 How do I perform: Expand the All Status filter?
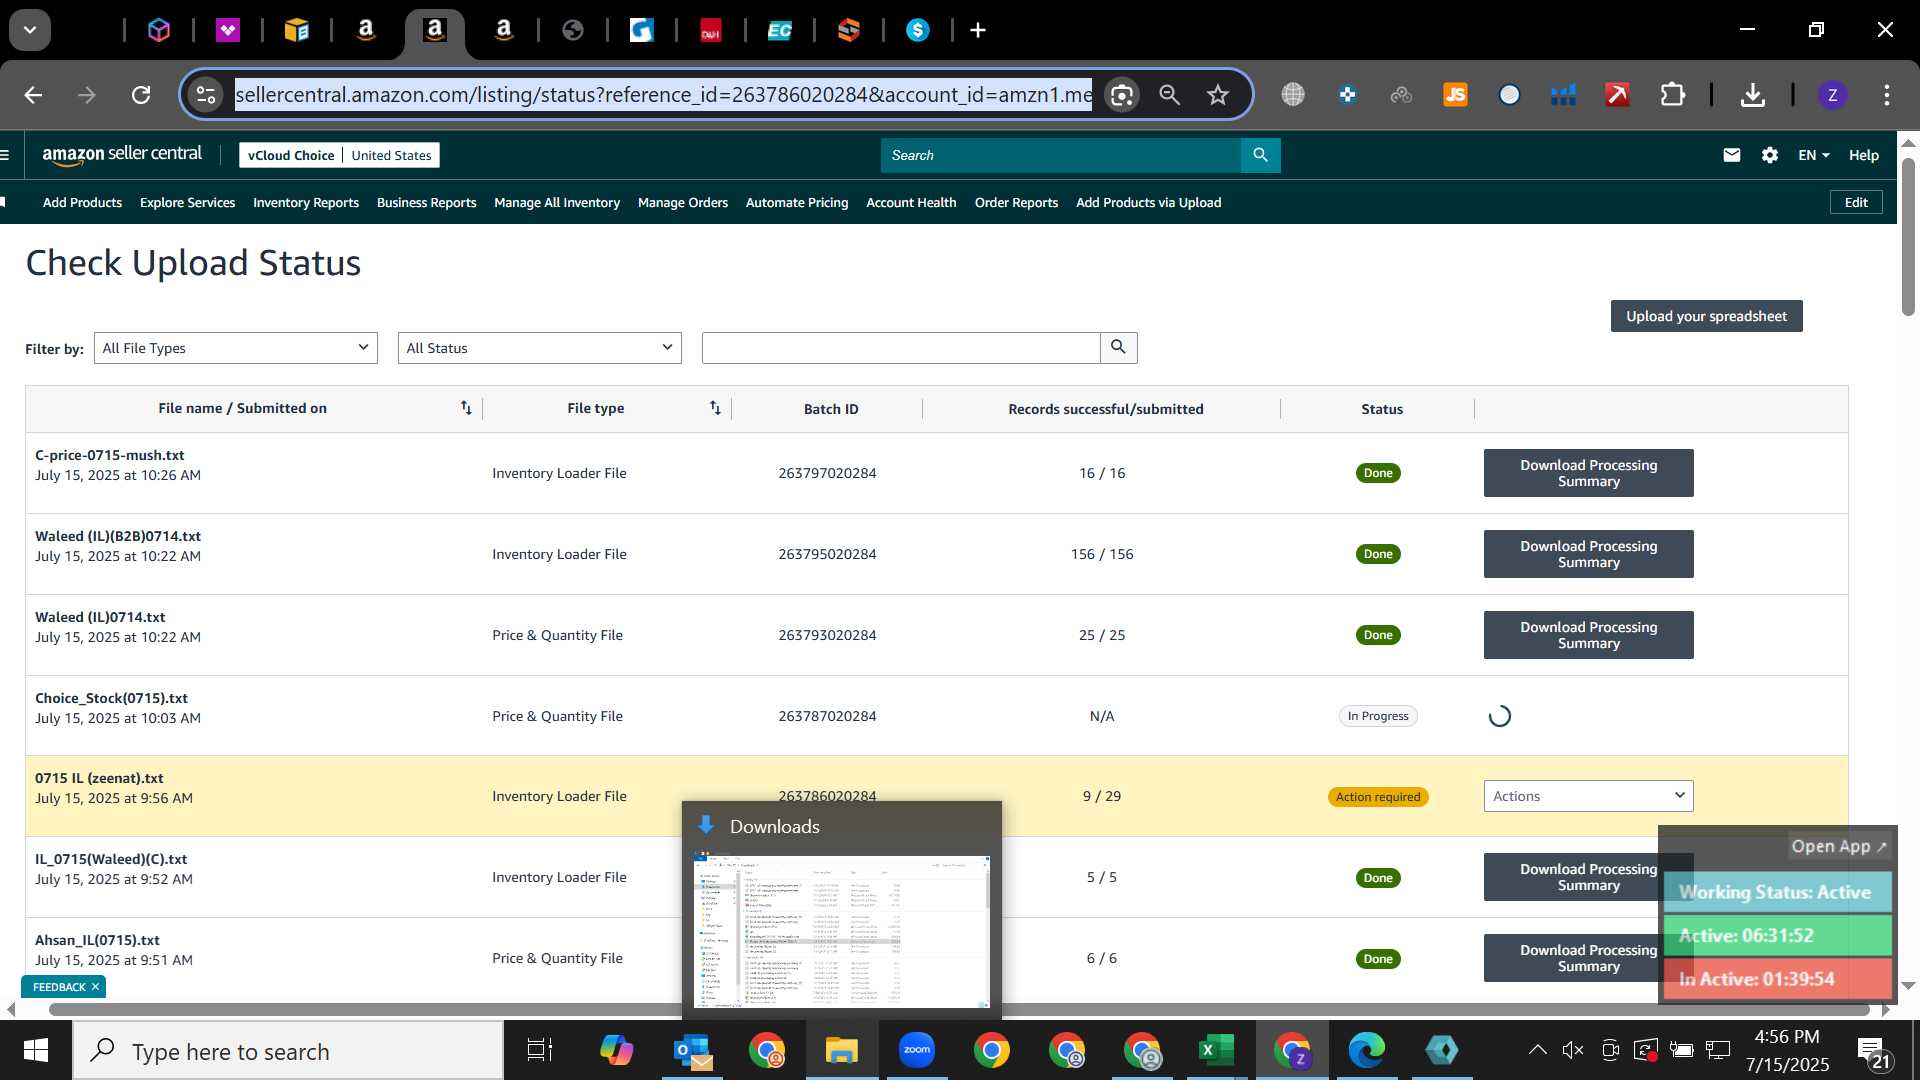[540, 348]
